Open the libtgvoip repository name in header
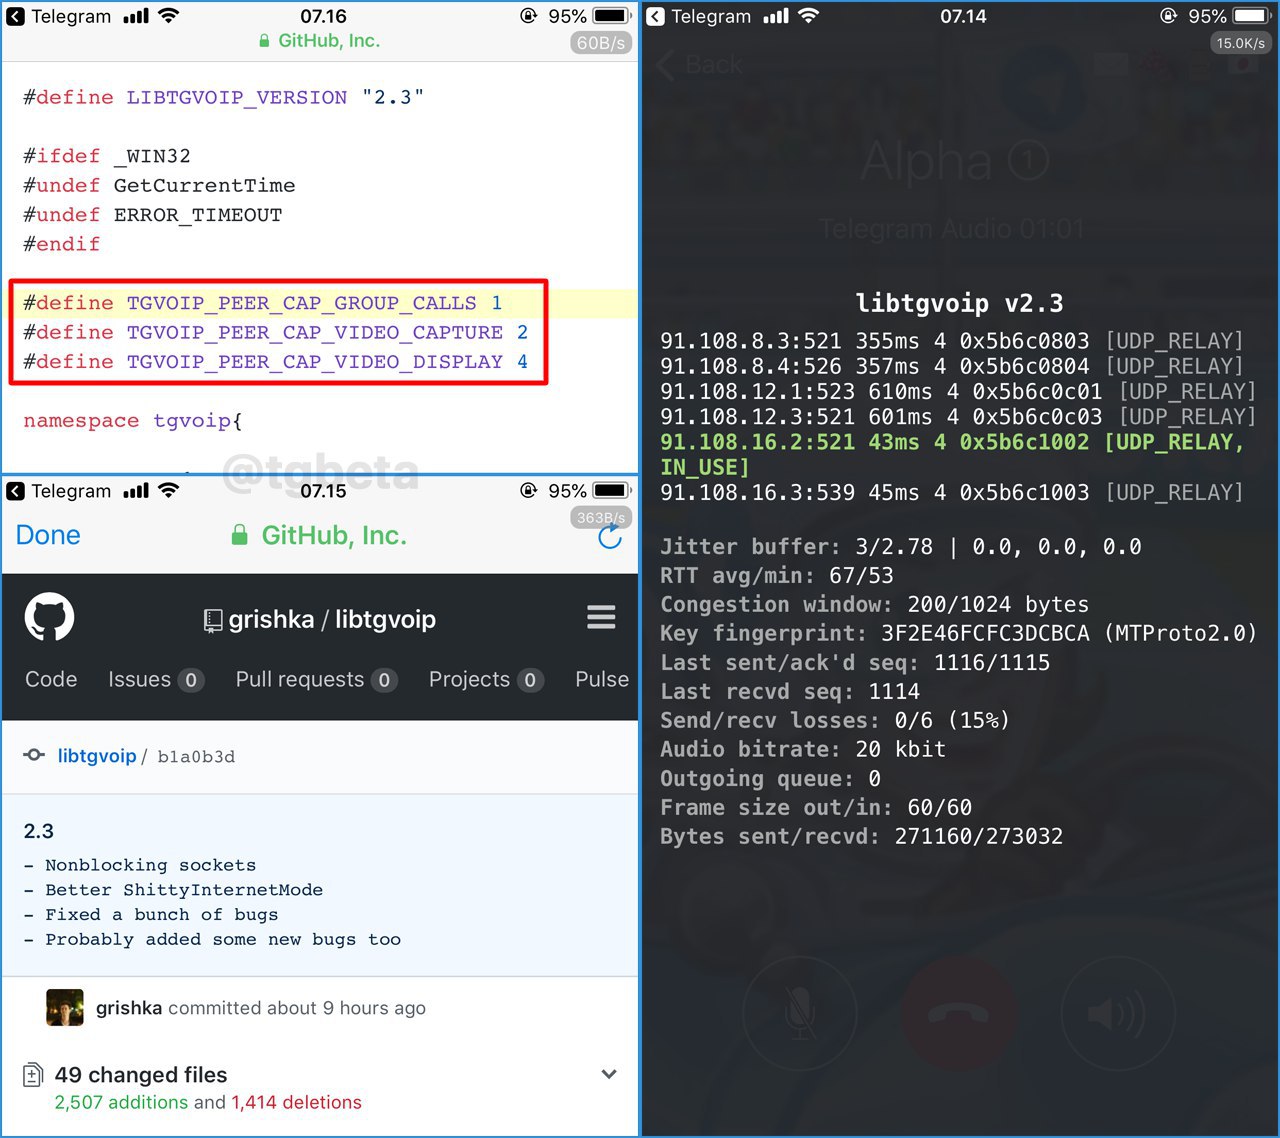 tap(385, 620)
